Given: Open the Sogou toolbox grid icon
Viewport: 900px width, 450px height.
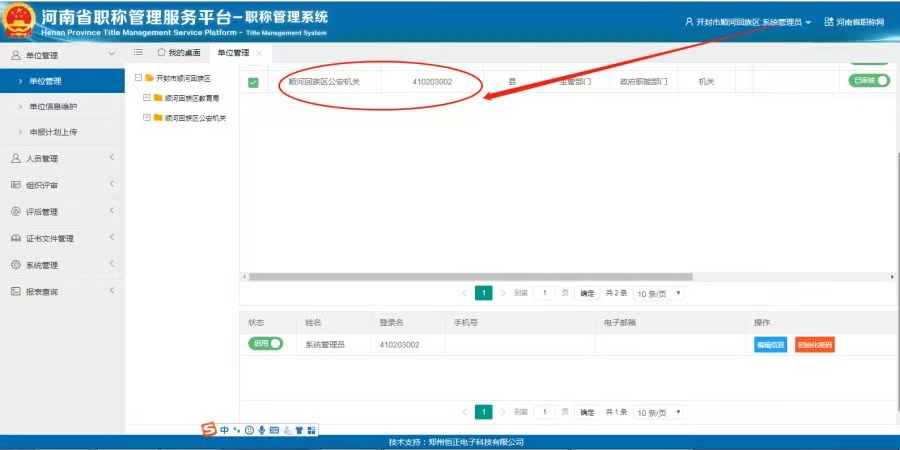Looking at the screenshot, I should tap(312, 430).
